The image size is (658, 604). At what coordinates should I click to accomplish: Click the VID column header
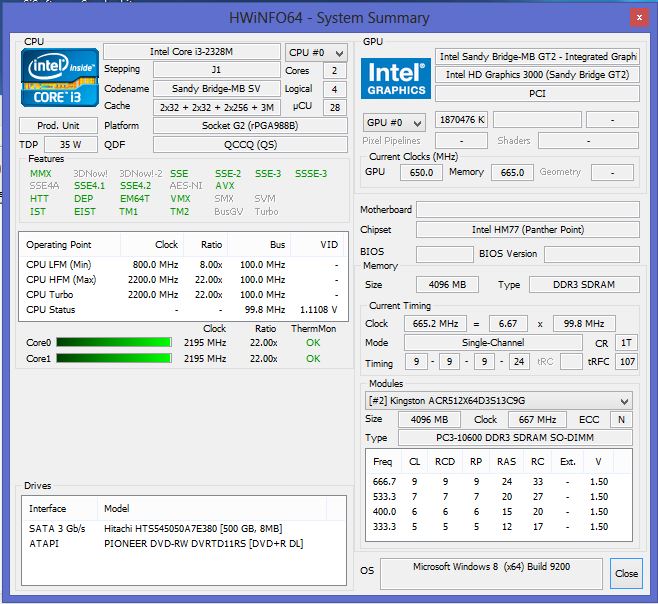click(x=317, y=245)
